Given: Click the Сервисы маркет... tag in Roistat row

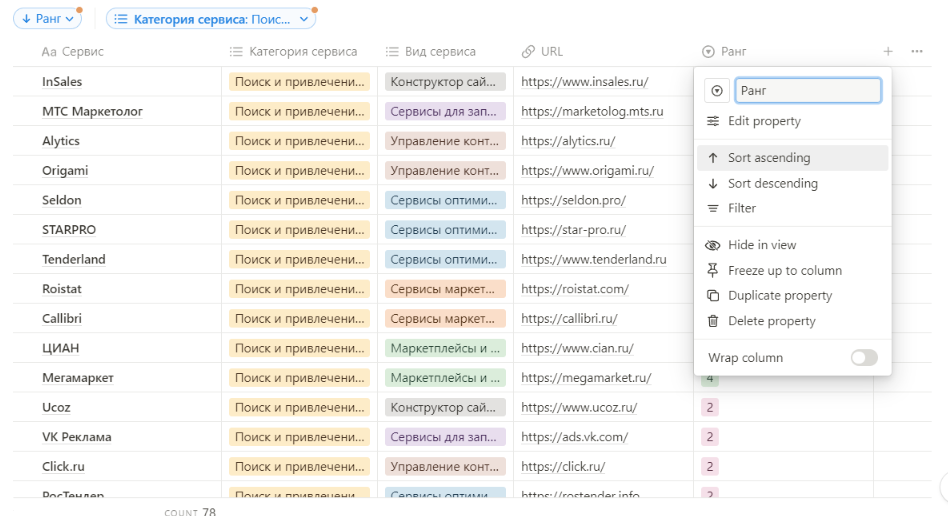Looking at the screenshot, I should click(445, 289).
